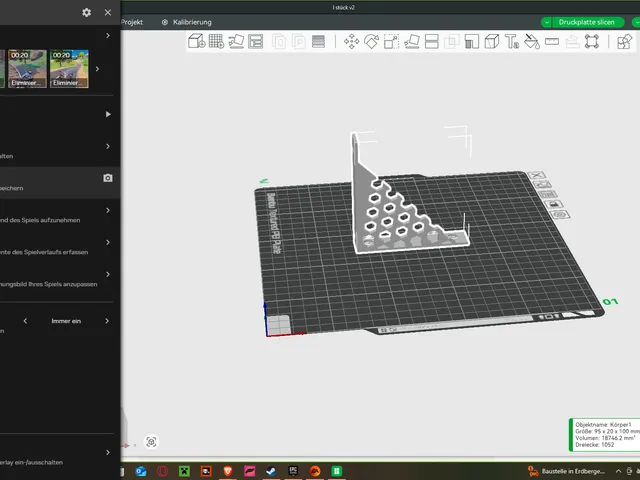Expand 'Ihres Spiels anzupassen' row chevron
640x480 pixels.
[108, 274]
